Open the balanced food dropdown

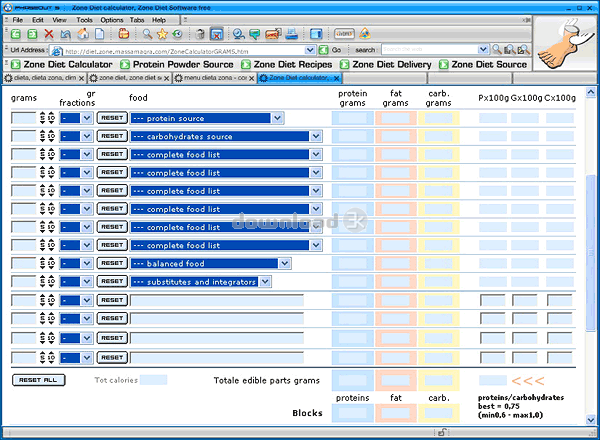pyautogui.click(x=284, y=263)
